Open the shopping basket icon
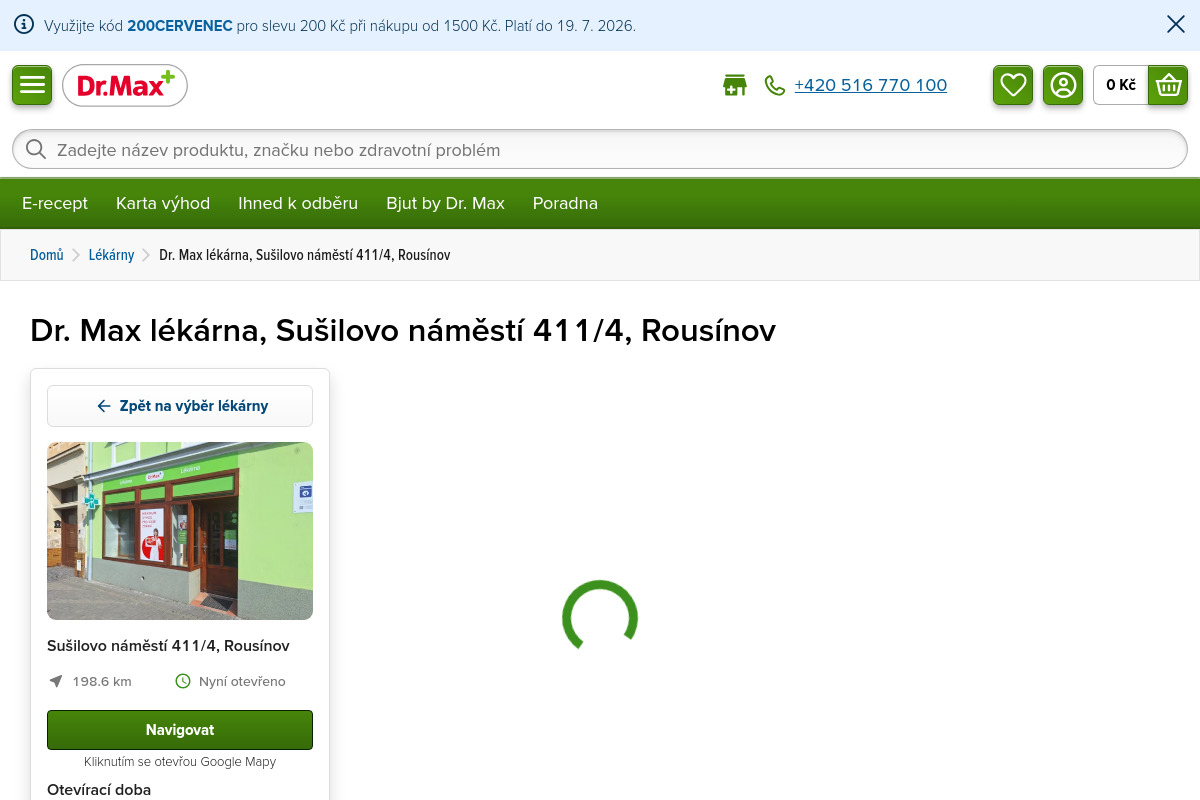 tap(1168, 85)
